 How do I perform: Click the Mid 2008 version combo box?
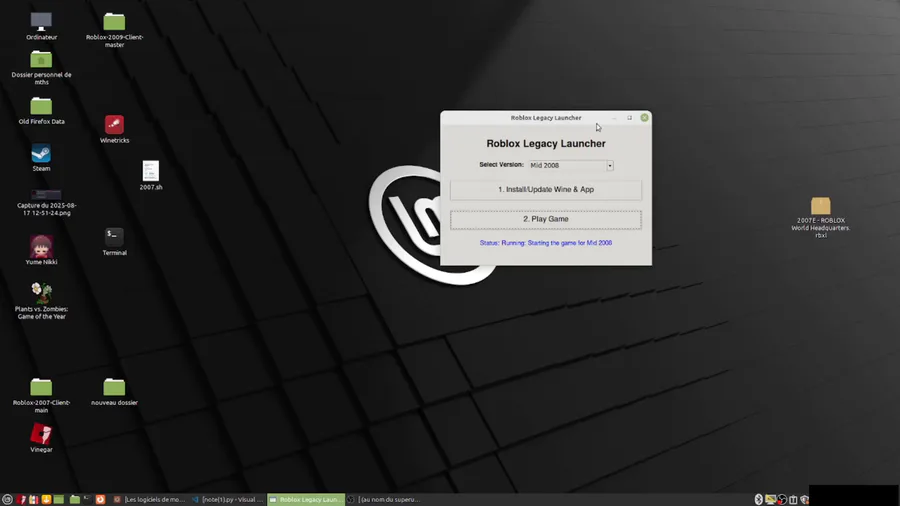tap(571, 165)
